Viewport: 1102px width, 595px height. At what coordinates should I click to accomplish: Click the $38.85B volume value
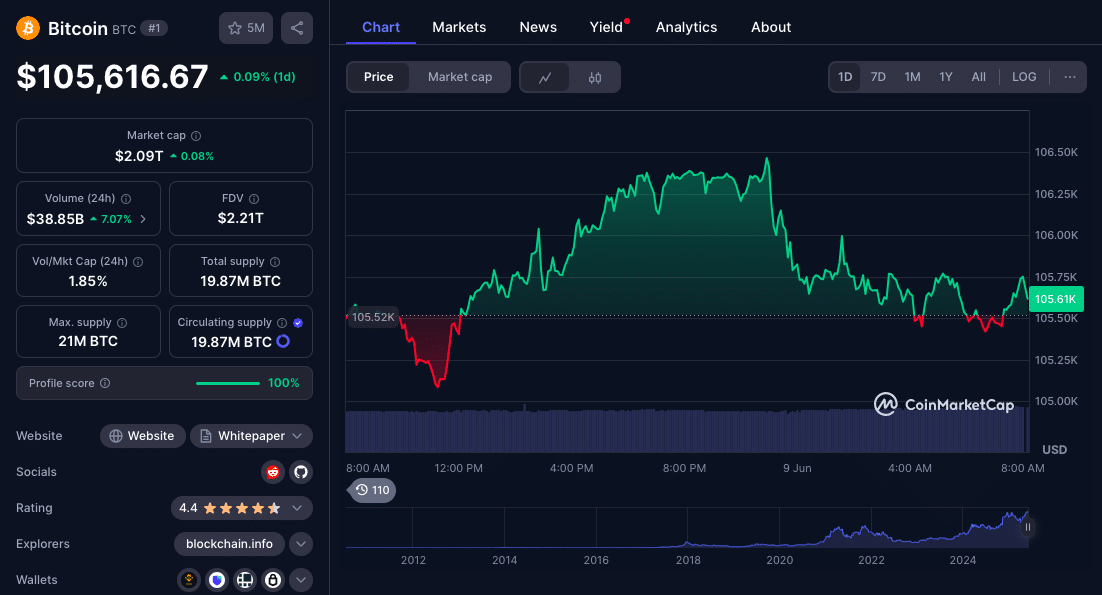tap(56, 219)
